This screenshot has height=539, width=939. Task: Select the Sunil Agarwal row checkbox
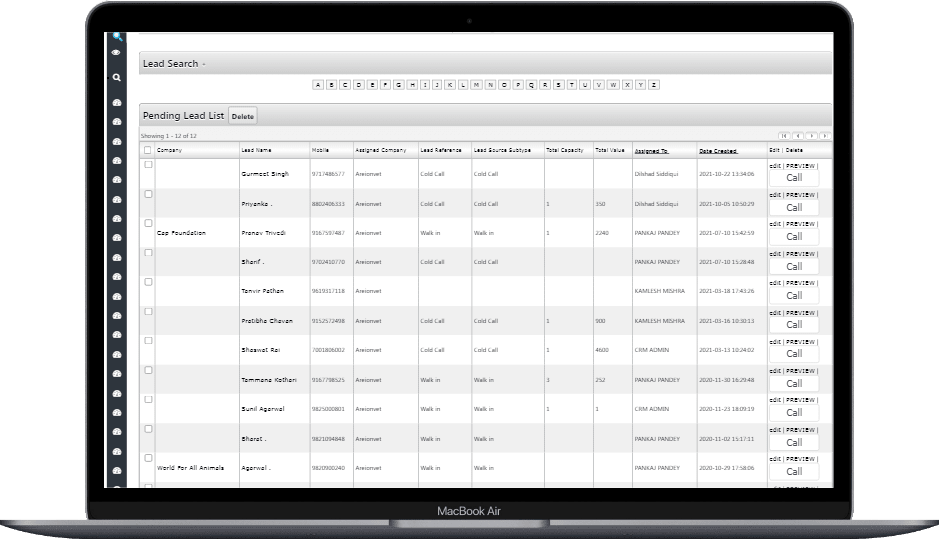click(149, 399)
